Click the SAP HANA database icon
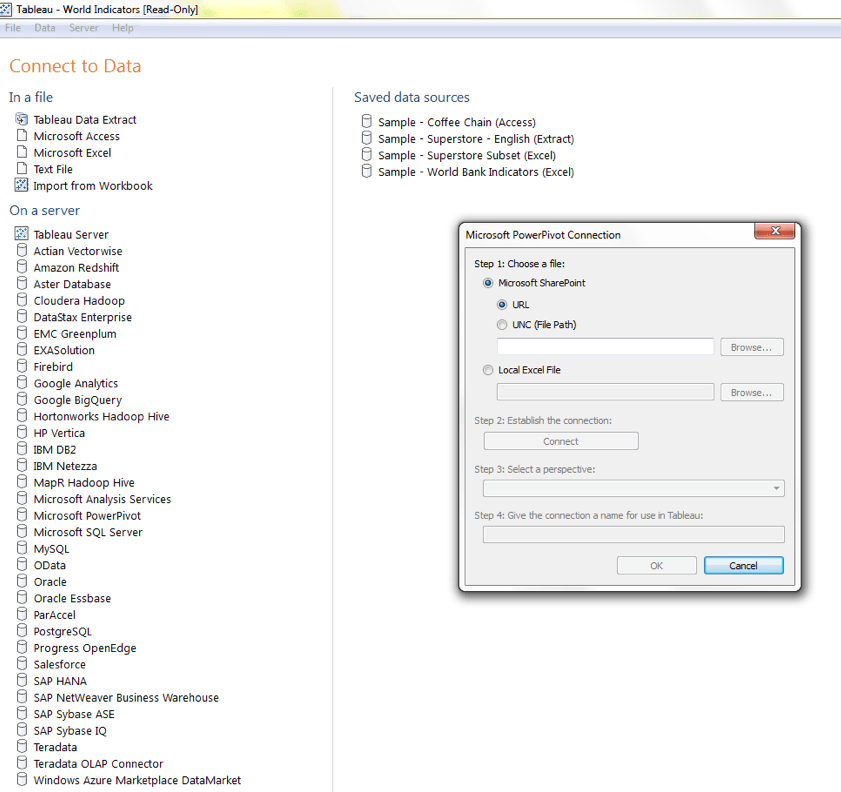This screenshot has height=792, width=841. [x=22, y=680]
